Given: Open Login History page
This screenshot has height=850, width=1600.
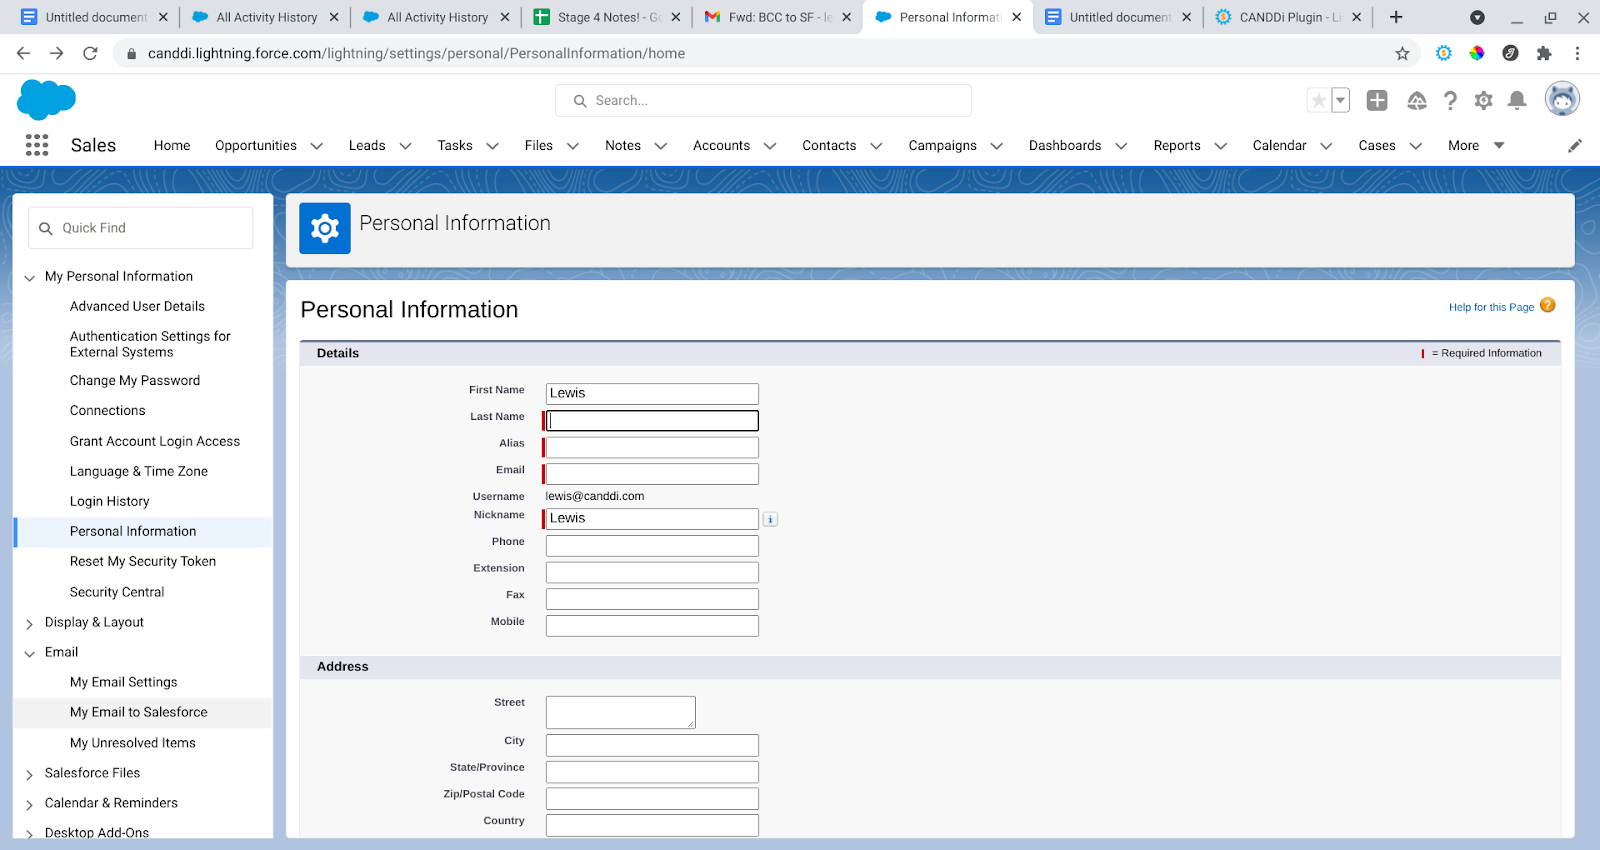Looking at the screenshot, I should click(110, 501).
